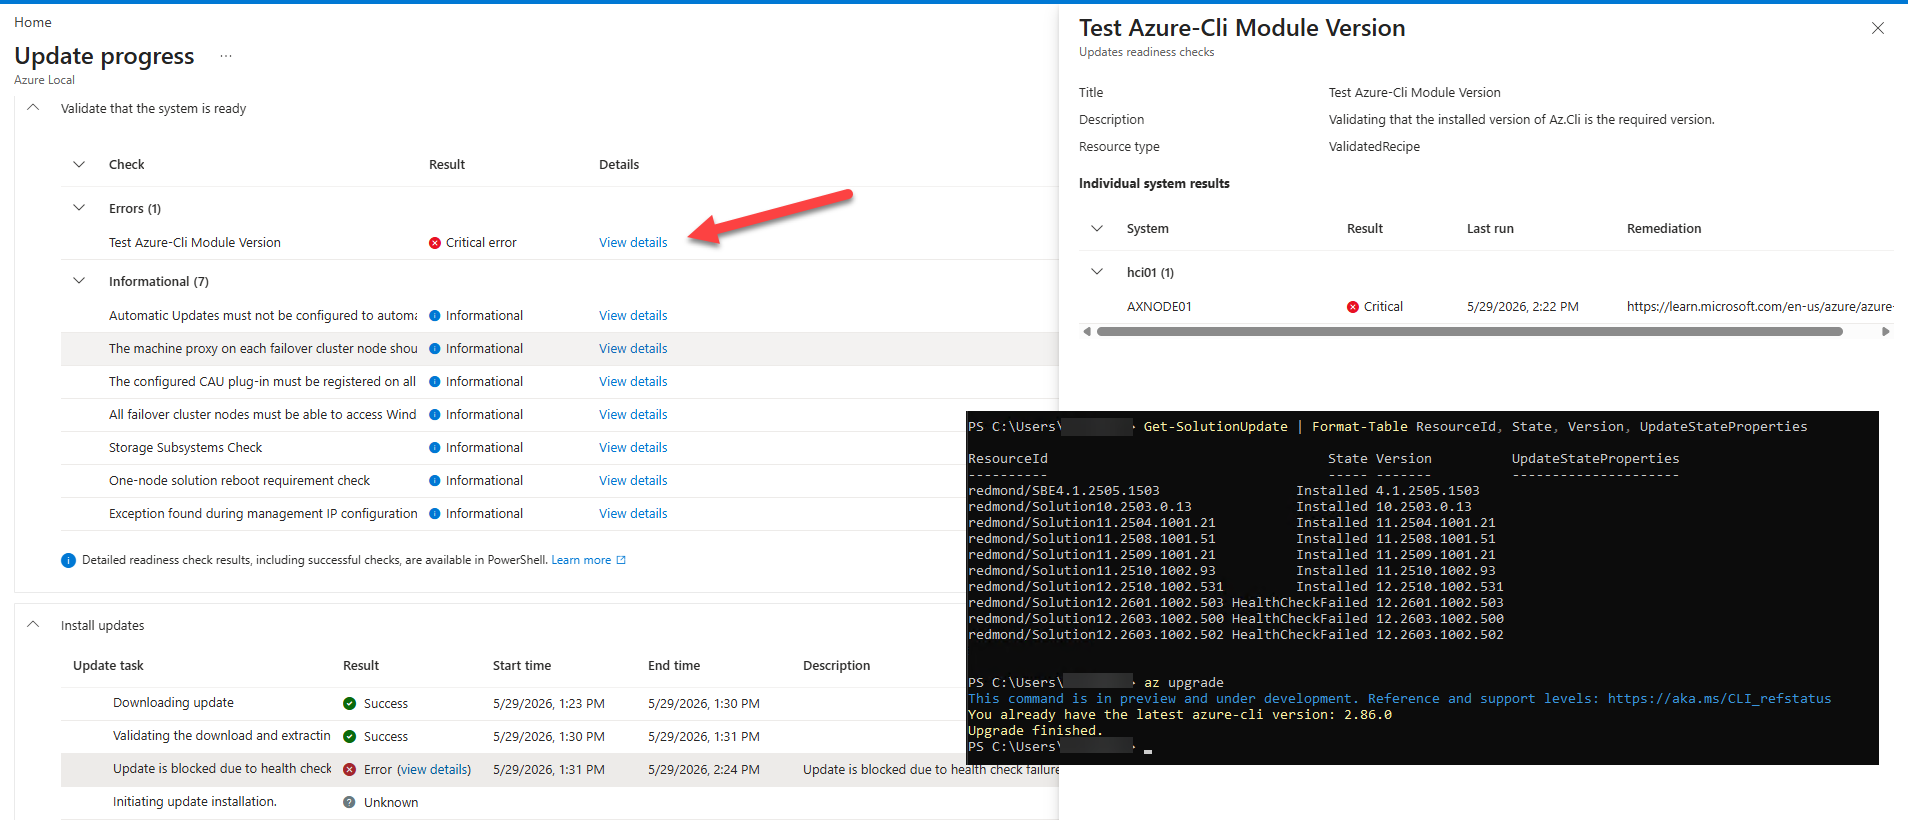Click the Storage Subsystems Check row text
The height and width of the screenshot is (820, 1908).
185,447
